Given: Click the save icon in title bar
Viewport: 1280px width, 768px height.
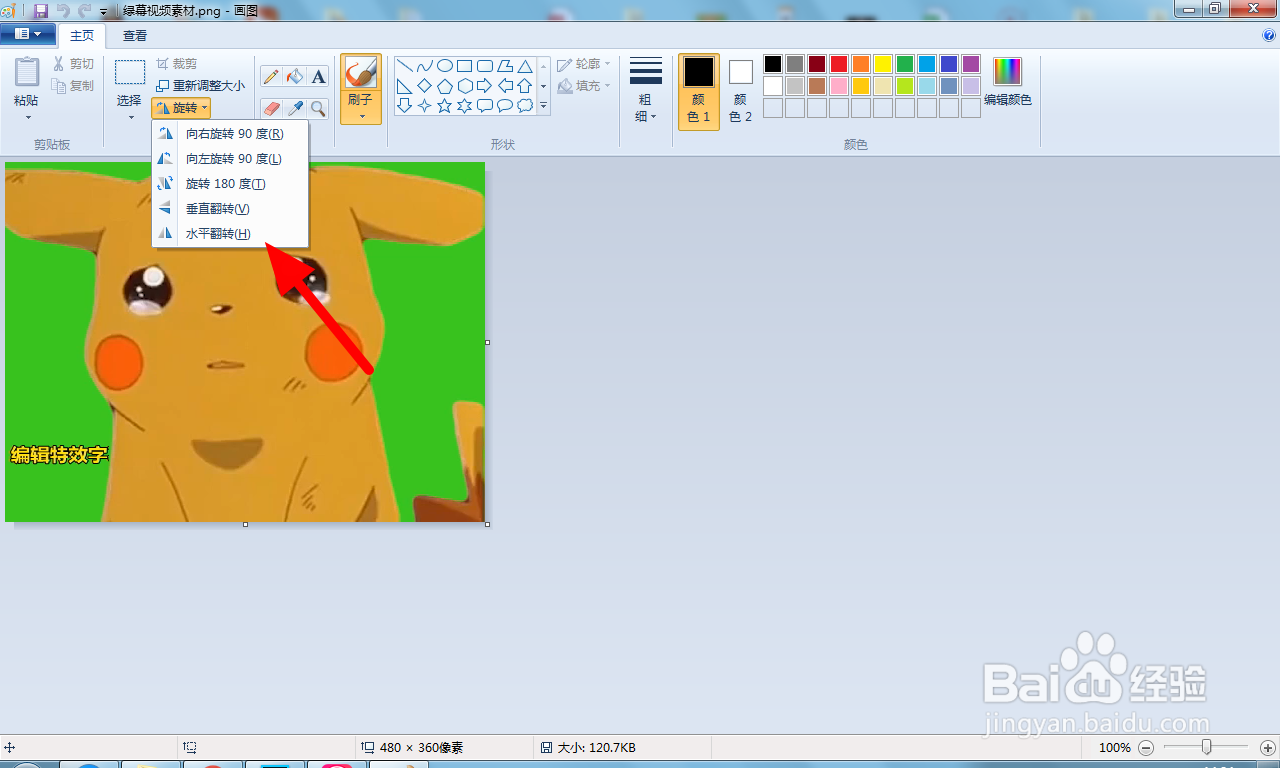Looking at the screenshot, I should (41, 9).
